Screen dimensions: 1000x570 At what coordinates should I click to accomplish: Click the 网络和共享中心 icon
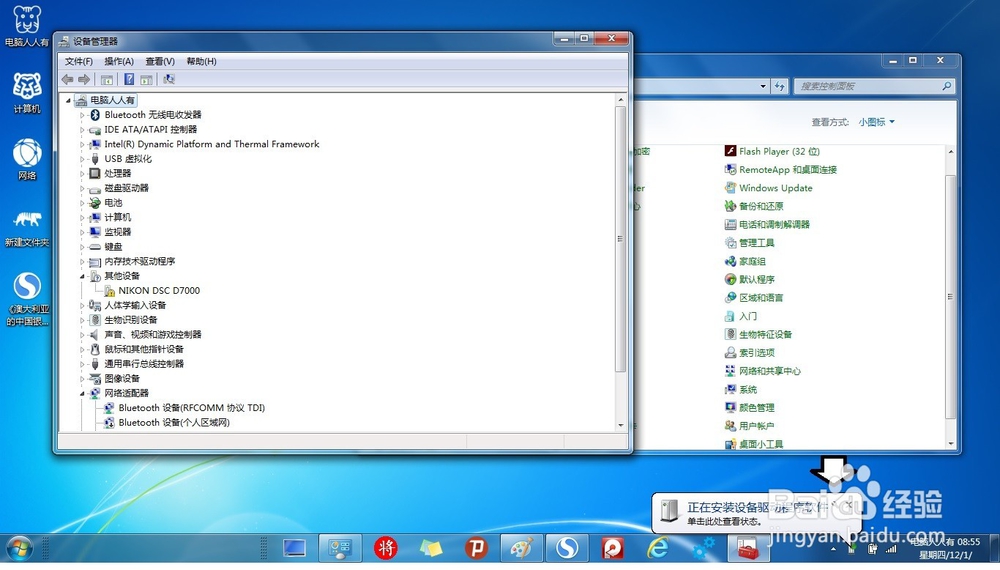730,371
